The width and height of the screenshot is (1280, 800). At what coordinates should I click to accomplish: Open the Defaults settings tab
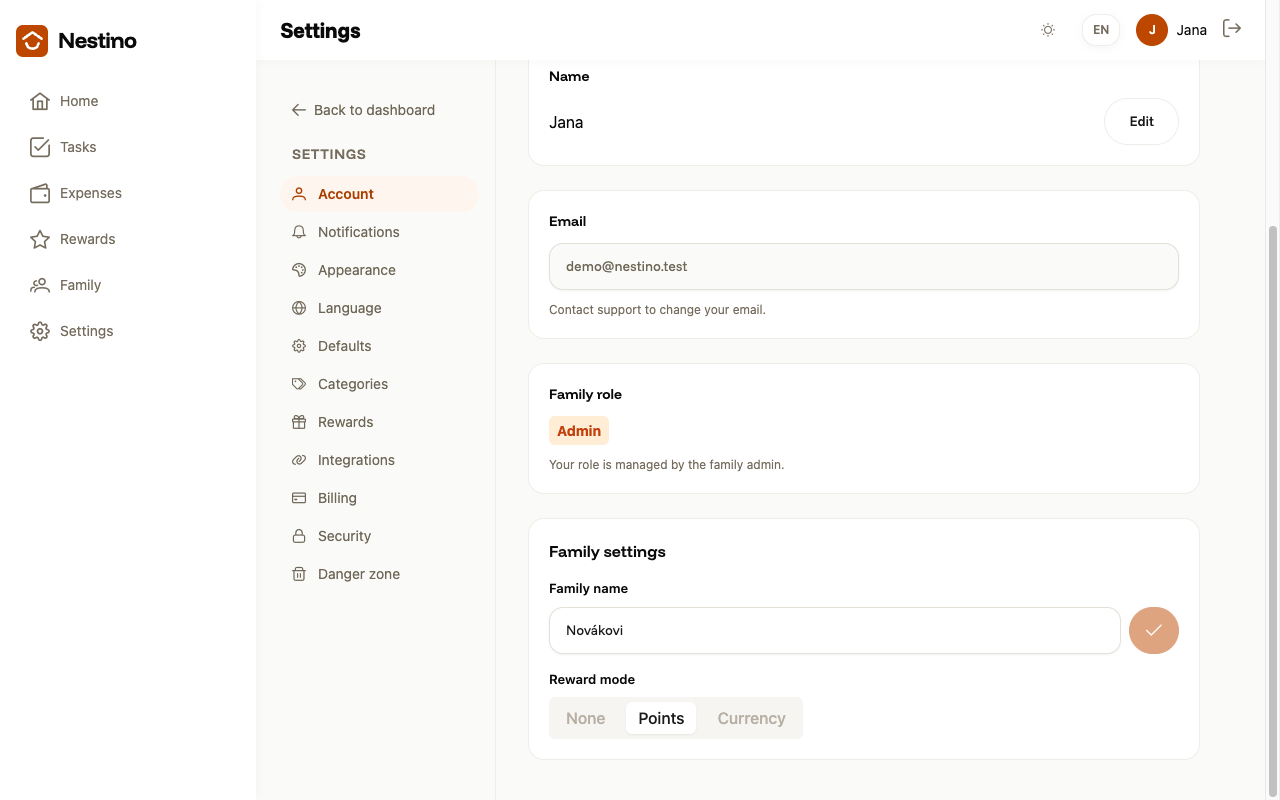click(379, 346)
